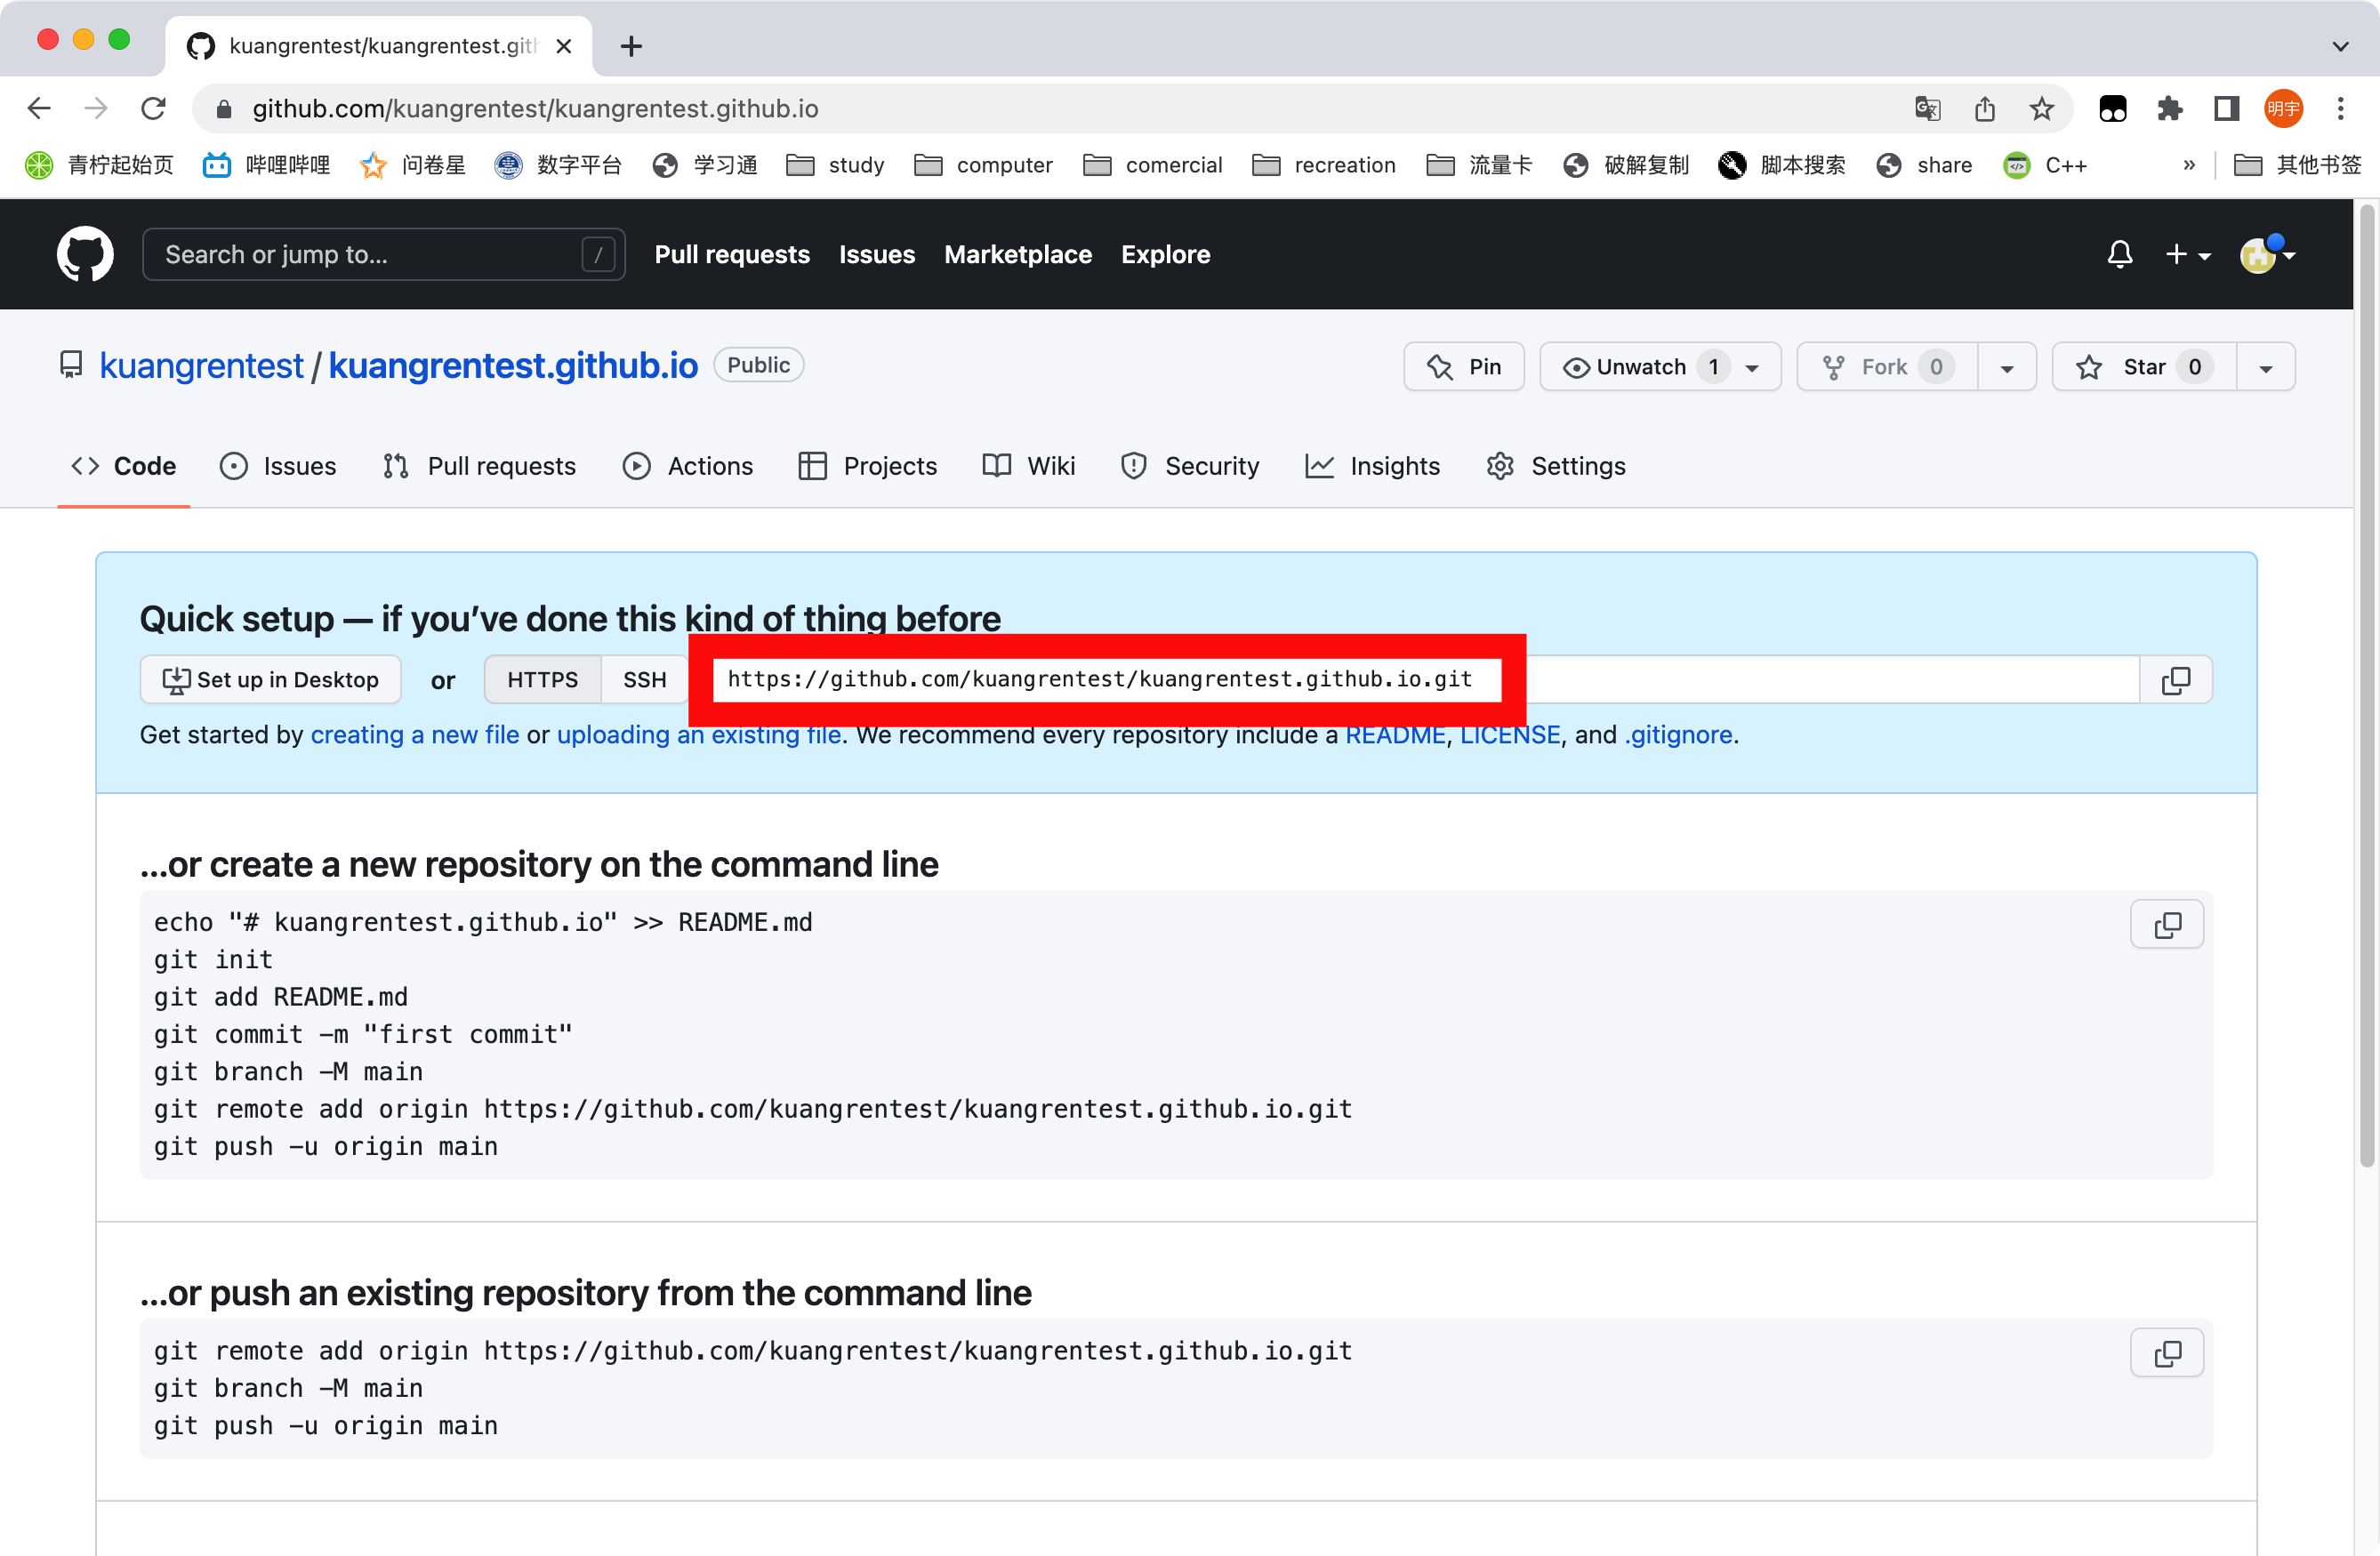The height and width of the screenshot is (1556, 2380).
Task: Open the notifications bell
Action: 2119,254
